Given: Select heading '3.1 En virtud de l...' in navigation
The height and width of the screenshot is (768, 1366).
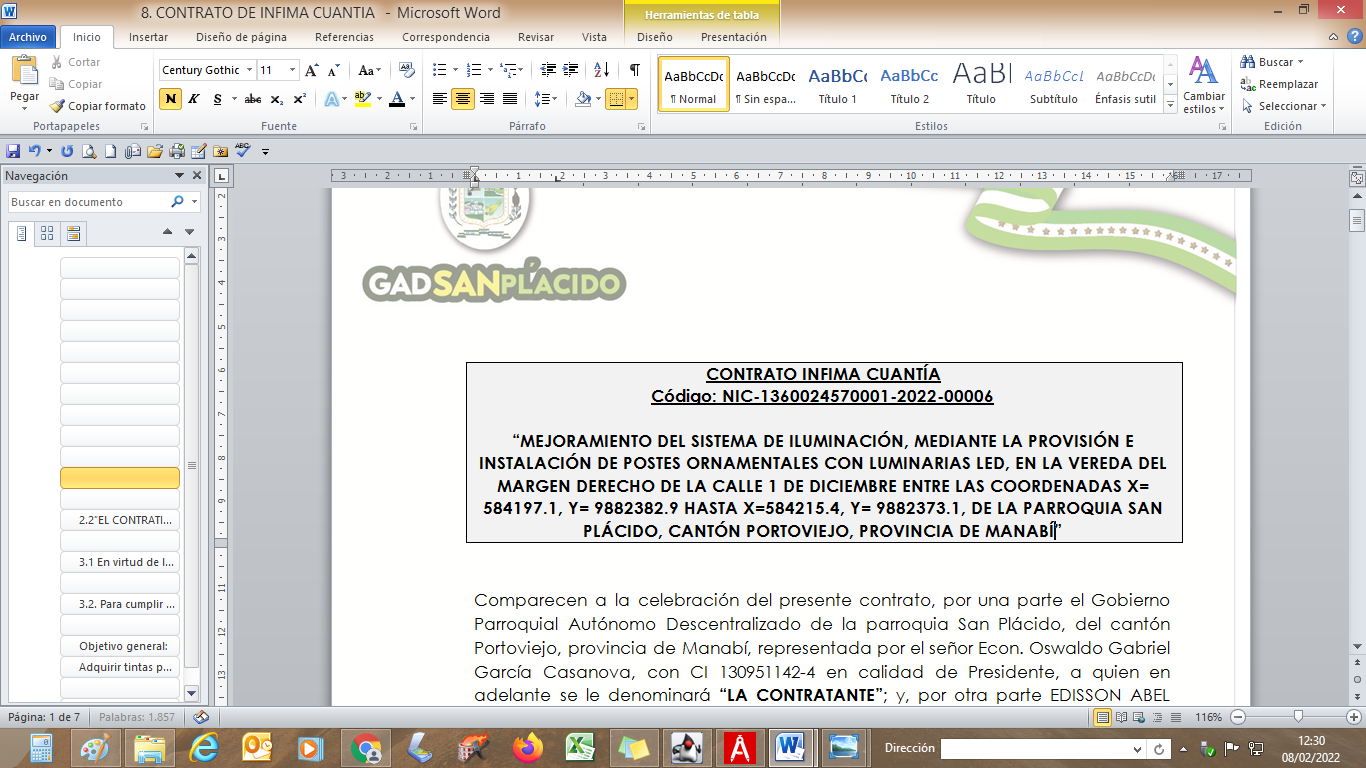Looking at the screenshot, I should coord(120,562).
